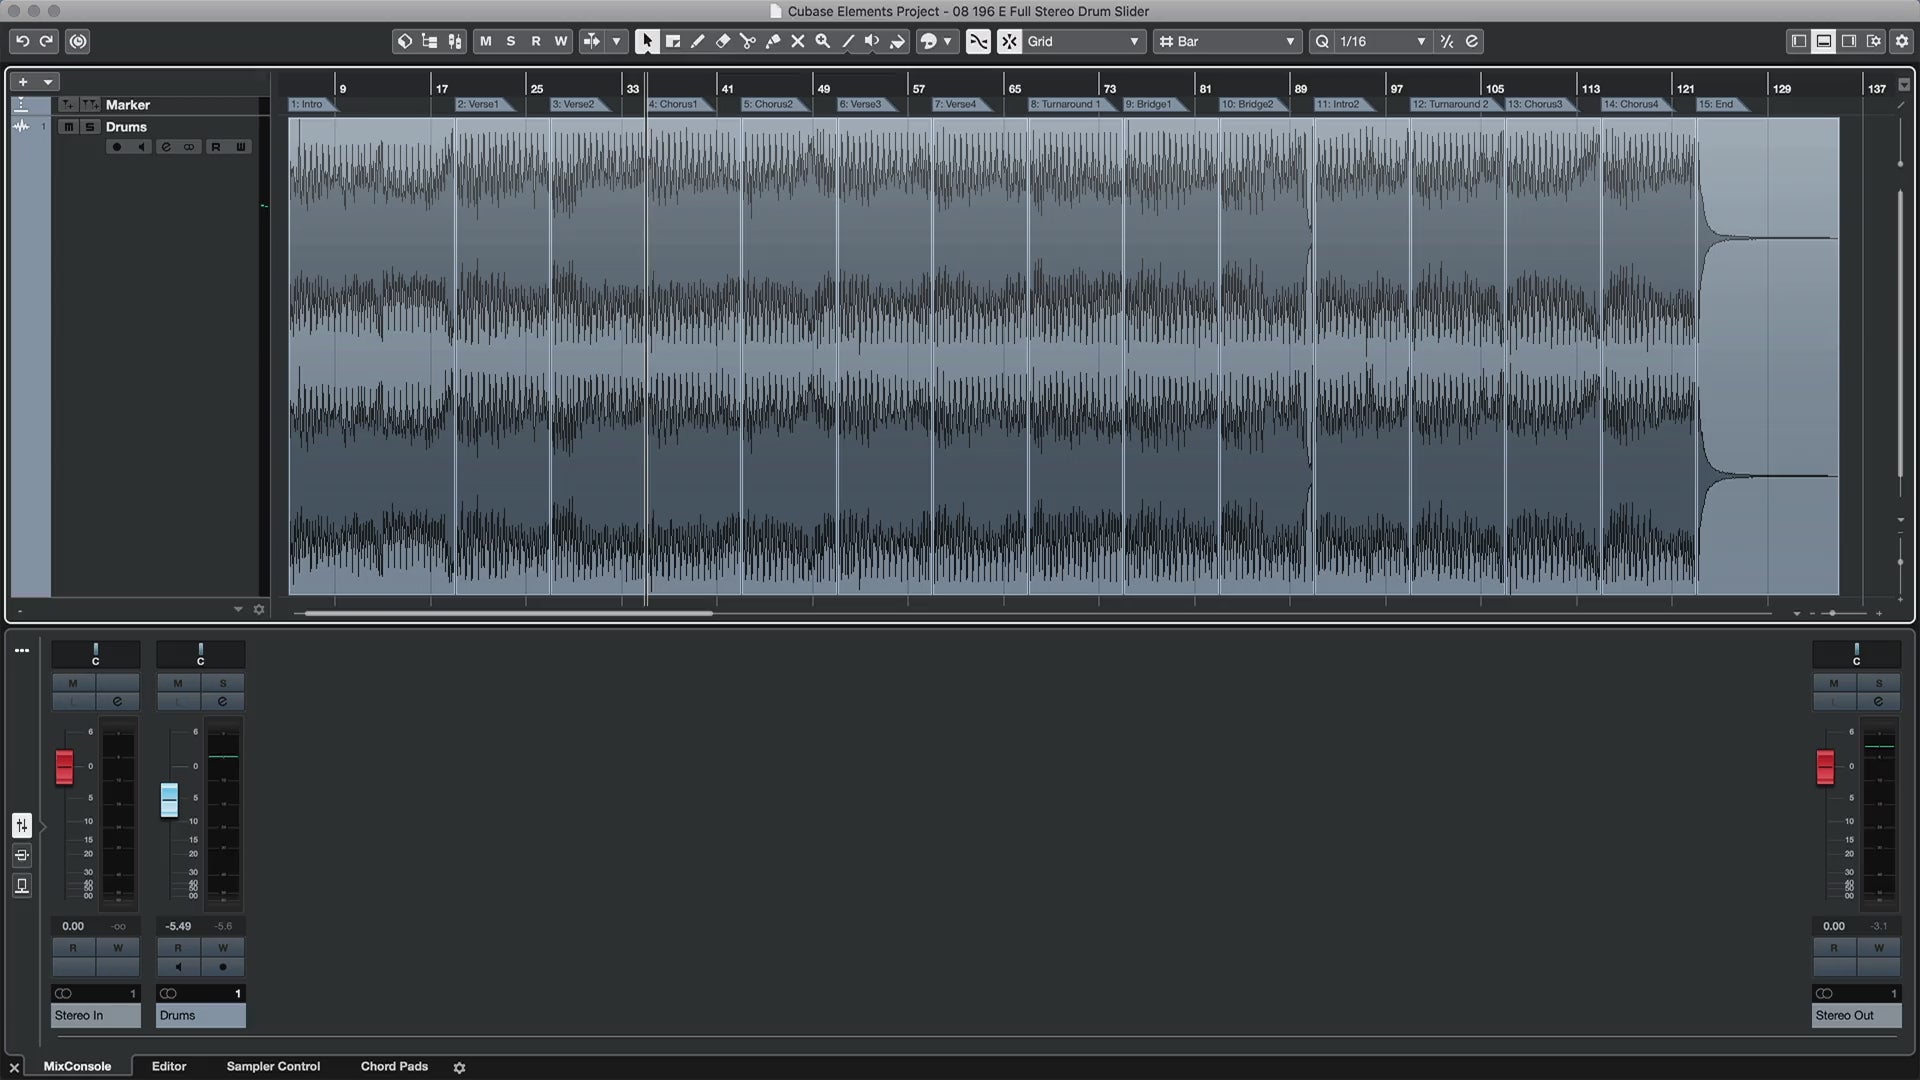This screenshot has height=1080, width=1920.
Task: Open track list zoom dropdown arrow at bottom
Action: coord(238,609)
